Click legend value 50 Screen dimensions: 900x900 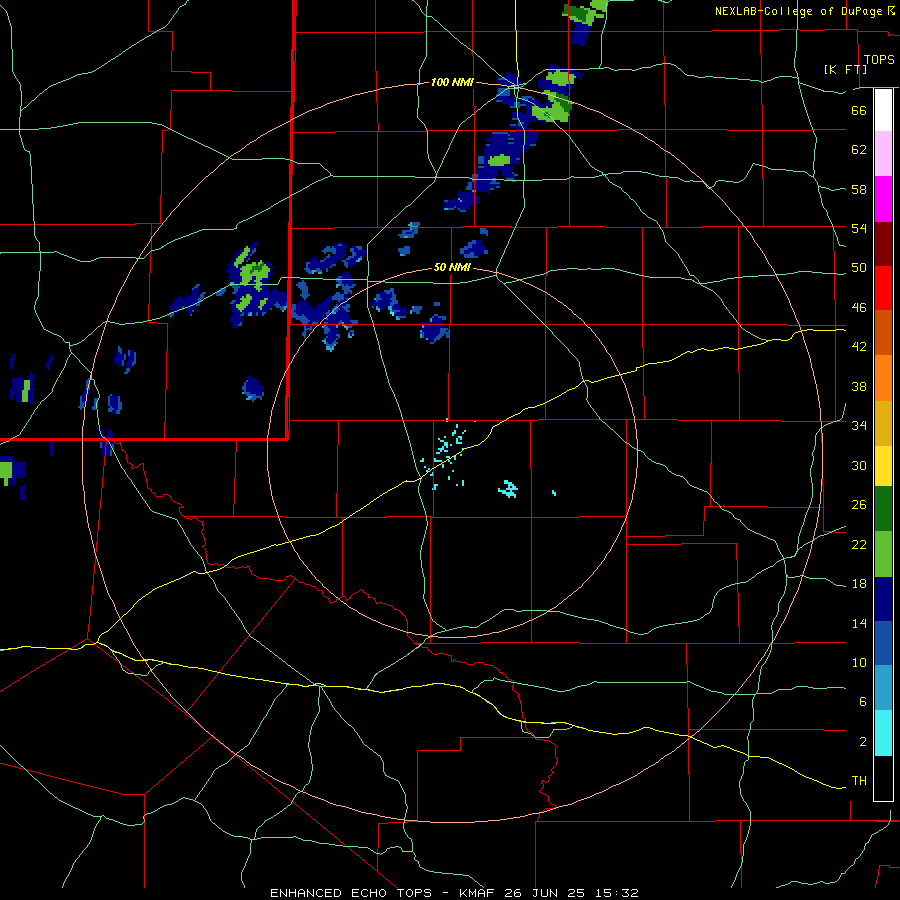click(859, 267)
